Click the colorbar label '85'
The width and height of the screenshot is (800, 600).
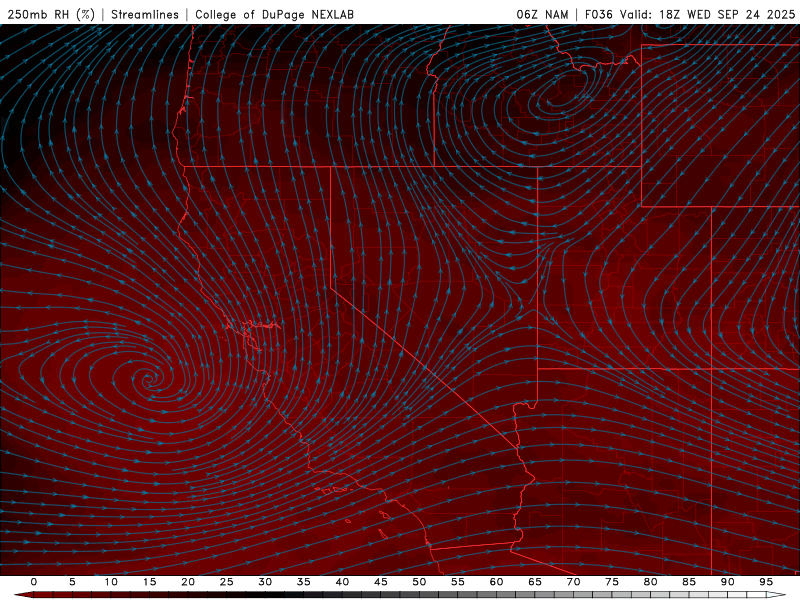pos(689,582)
